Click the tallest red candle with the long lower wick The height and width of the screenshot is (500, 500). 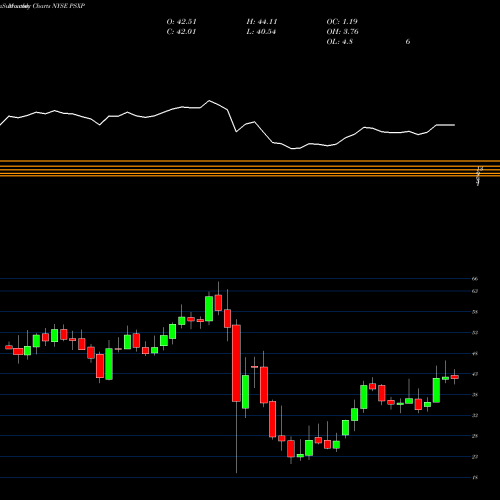237,363
